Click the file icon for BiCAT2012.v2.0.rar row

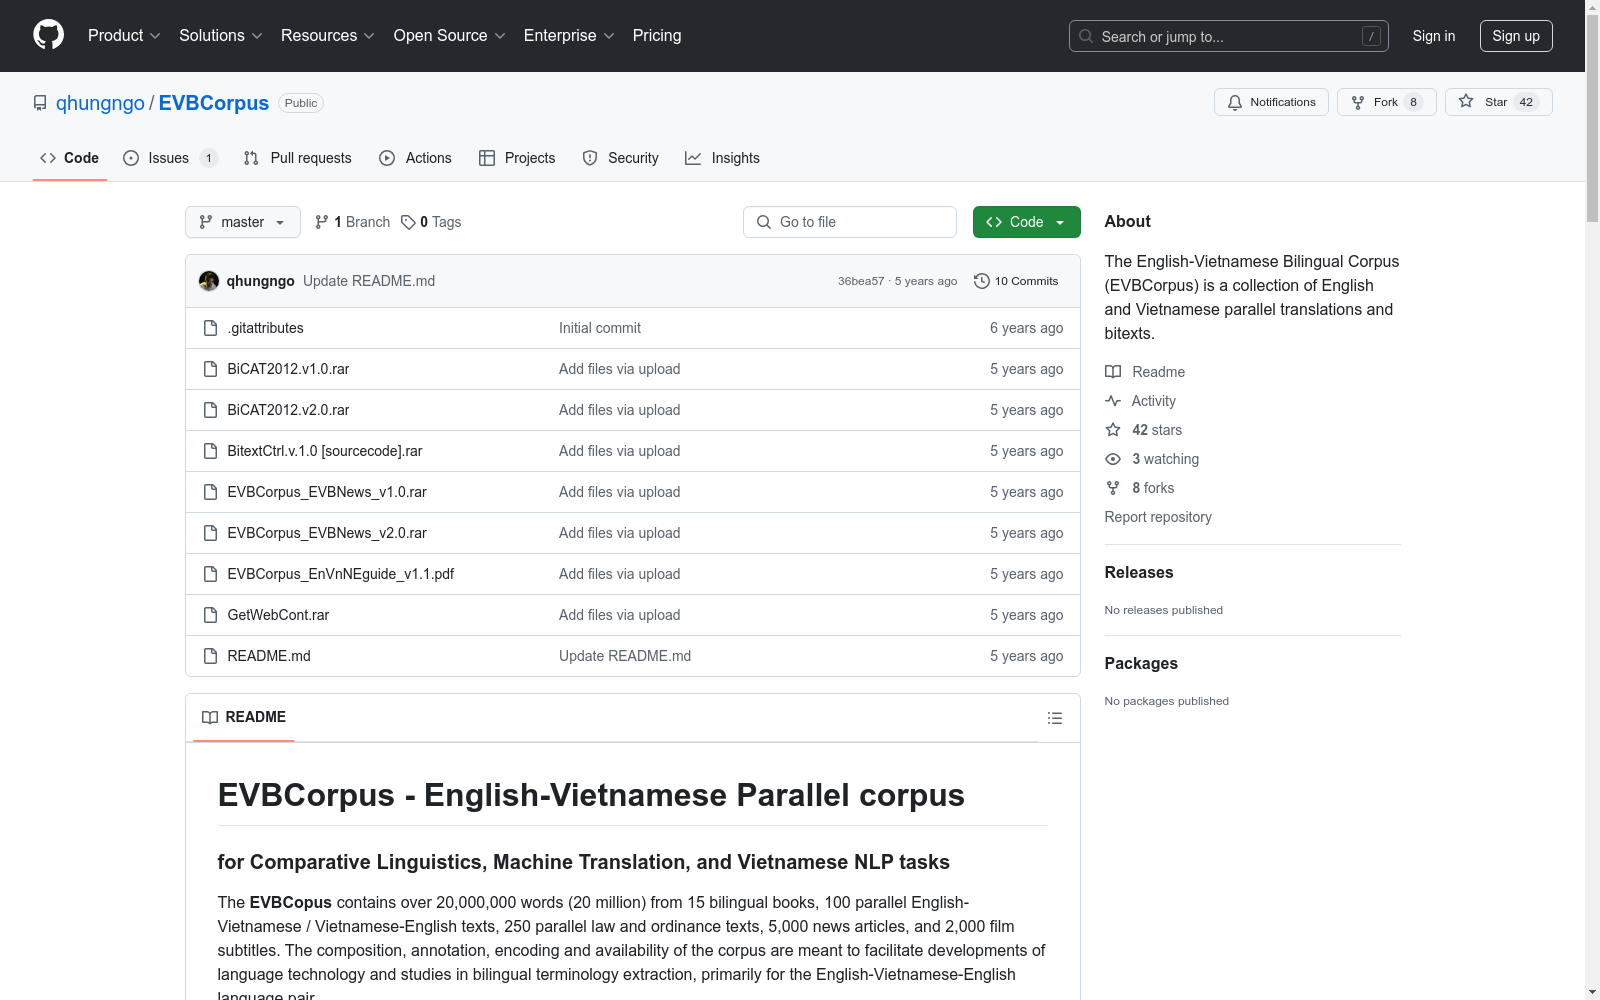pos(210,410)
